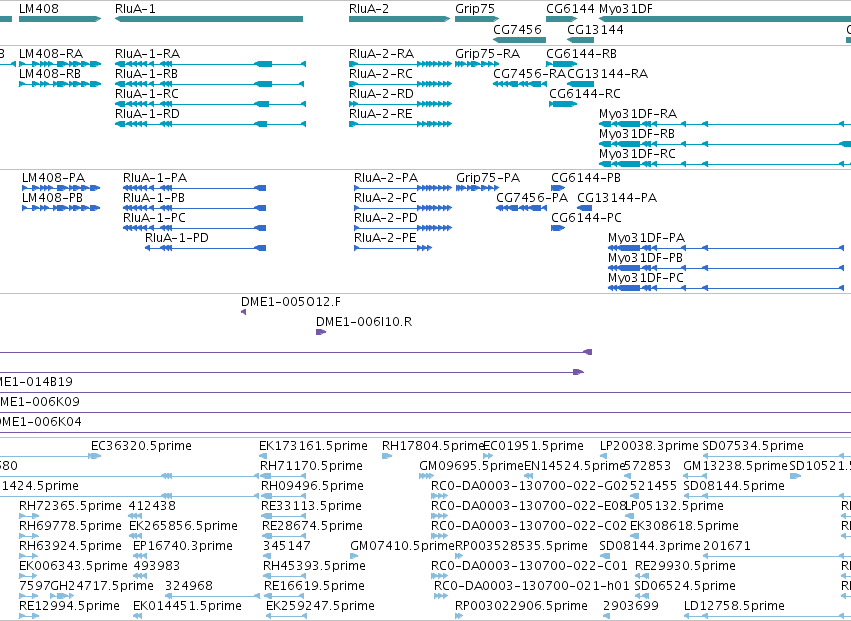Image resolution: width=851 pixels, height=621 pixels.
Task: Select Myo31DF-PC CDS
Action: coord(726,288)
